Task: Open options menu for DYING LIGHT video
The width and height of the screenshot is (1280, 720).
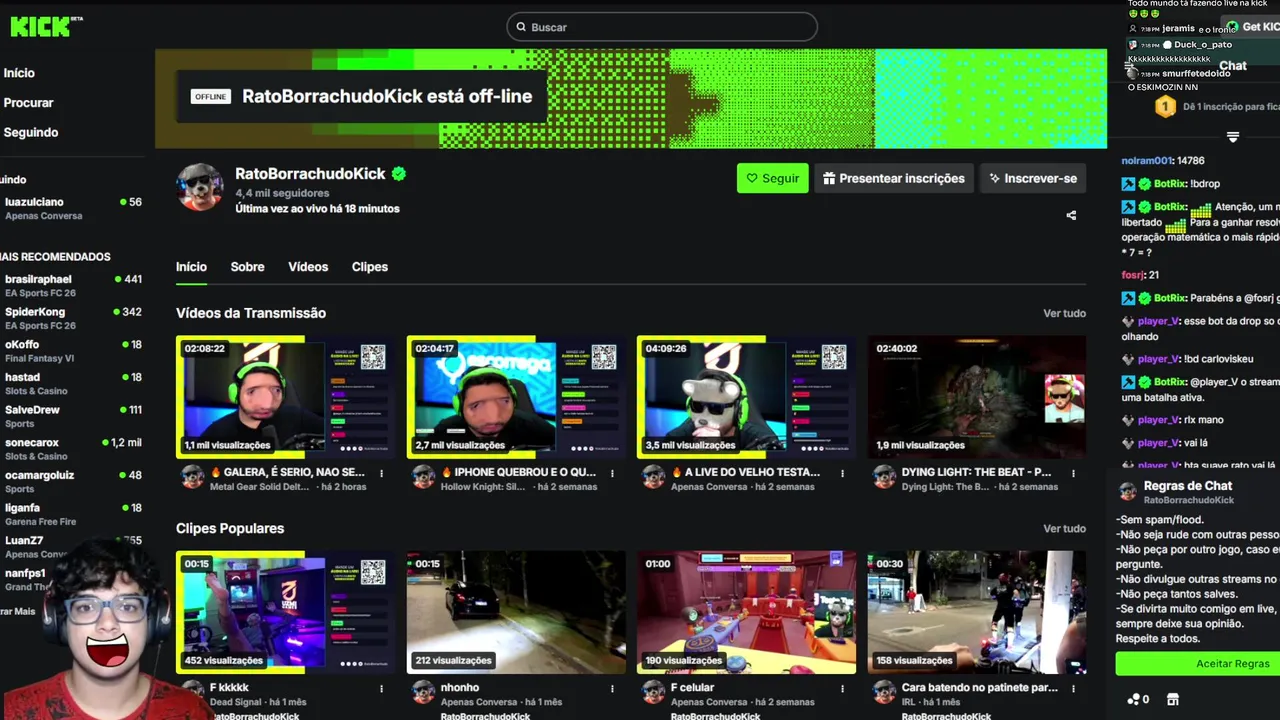Action: (x=1073, y=473)
